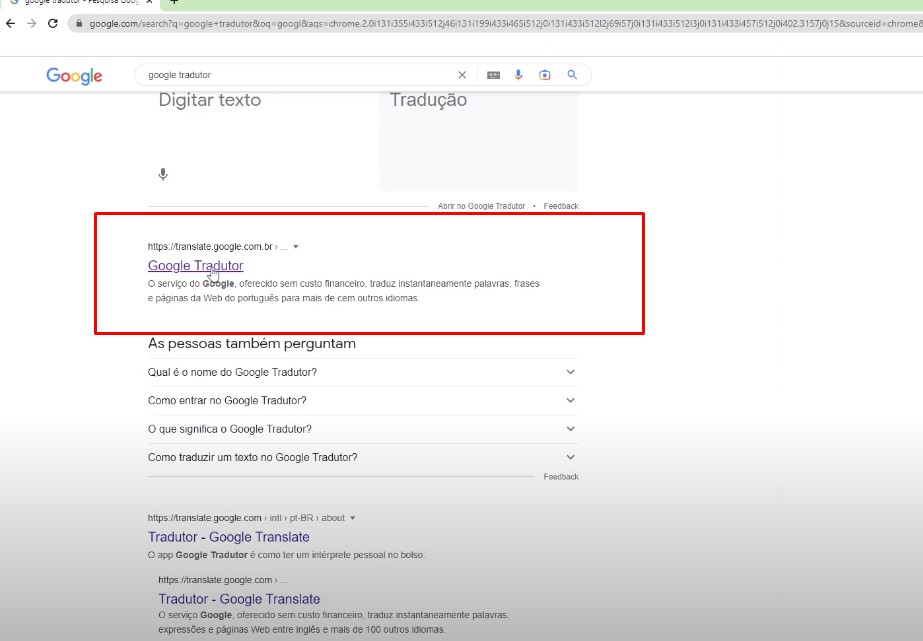
Task: Expand O que significa o Google Tradutor?
Action: pyautogui.click(x=363, y=429)
